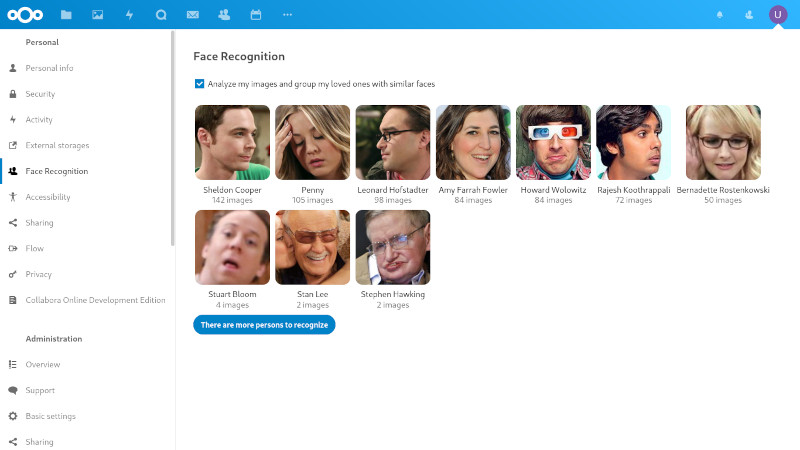Open Penny face thumbnail
Image resolution: width=800 pixels, height=450 pixels.
(x=312, y=142)
